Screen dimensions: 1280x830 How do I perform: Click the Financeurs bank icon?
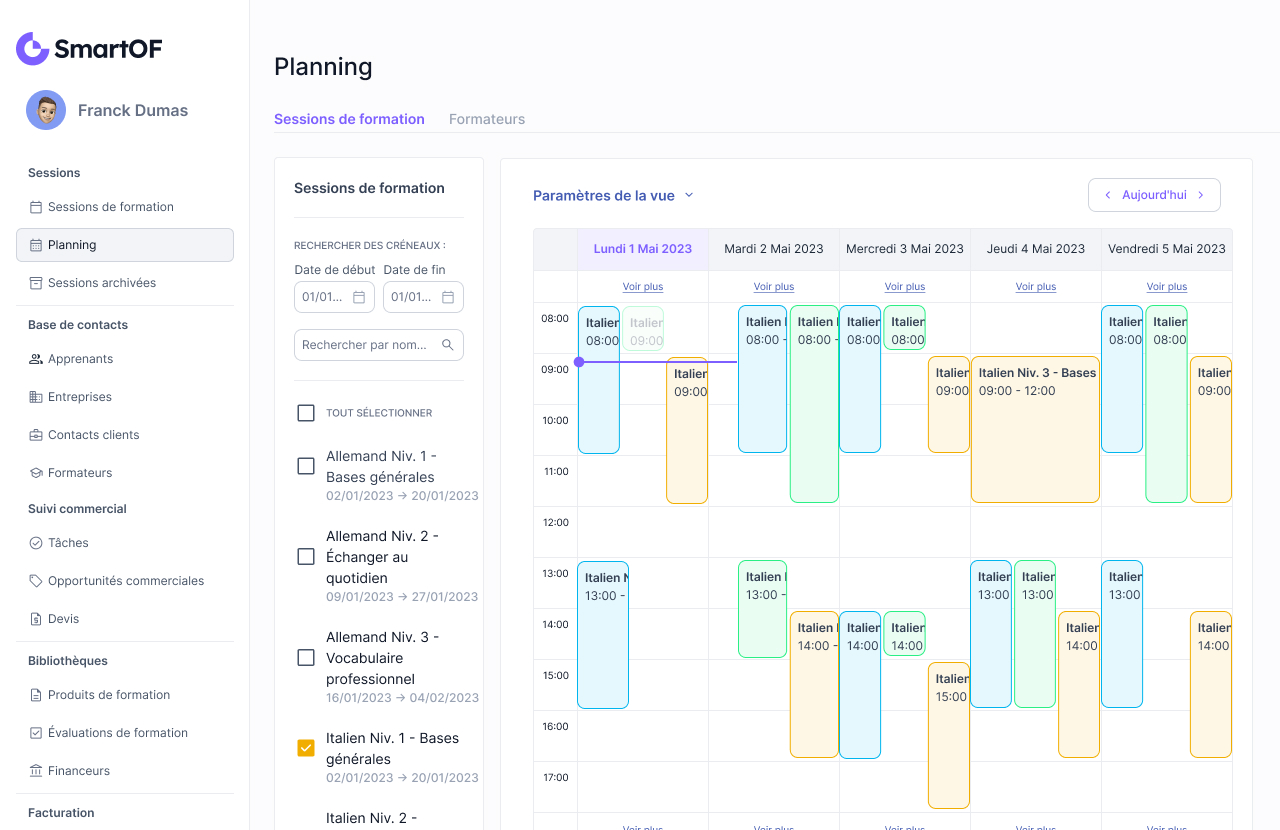[x=36, y=771]
